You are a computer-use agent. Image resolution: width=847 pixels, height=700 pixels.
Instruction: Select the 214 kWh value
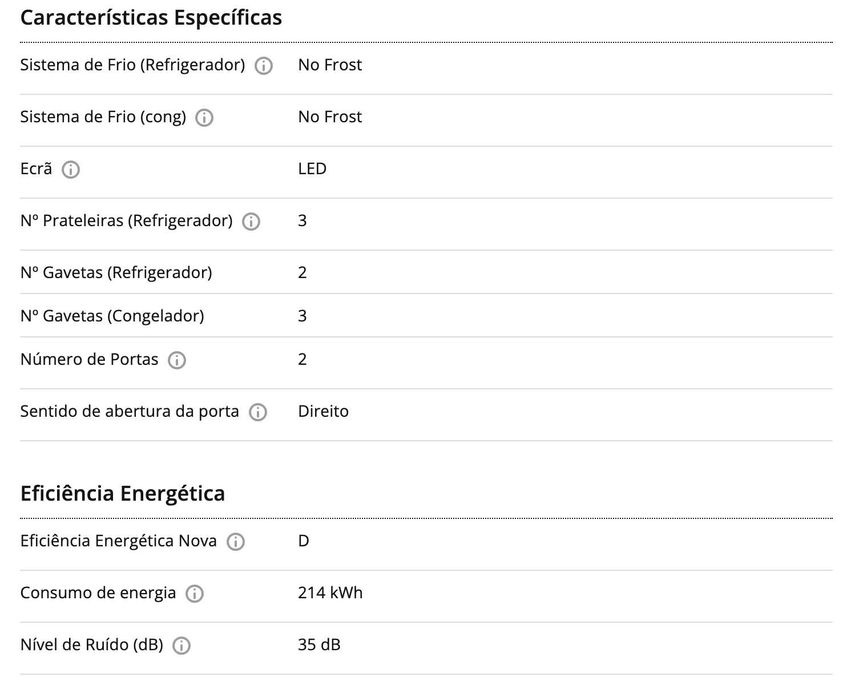tap(330, 593)
